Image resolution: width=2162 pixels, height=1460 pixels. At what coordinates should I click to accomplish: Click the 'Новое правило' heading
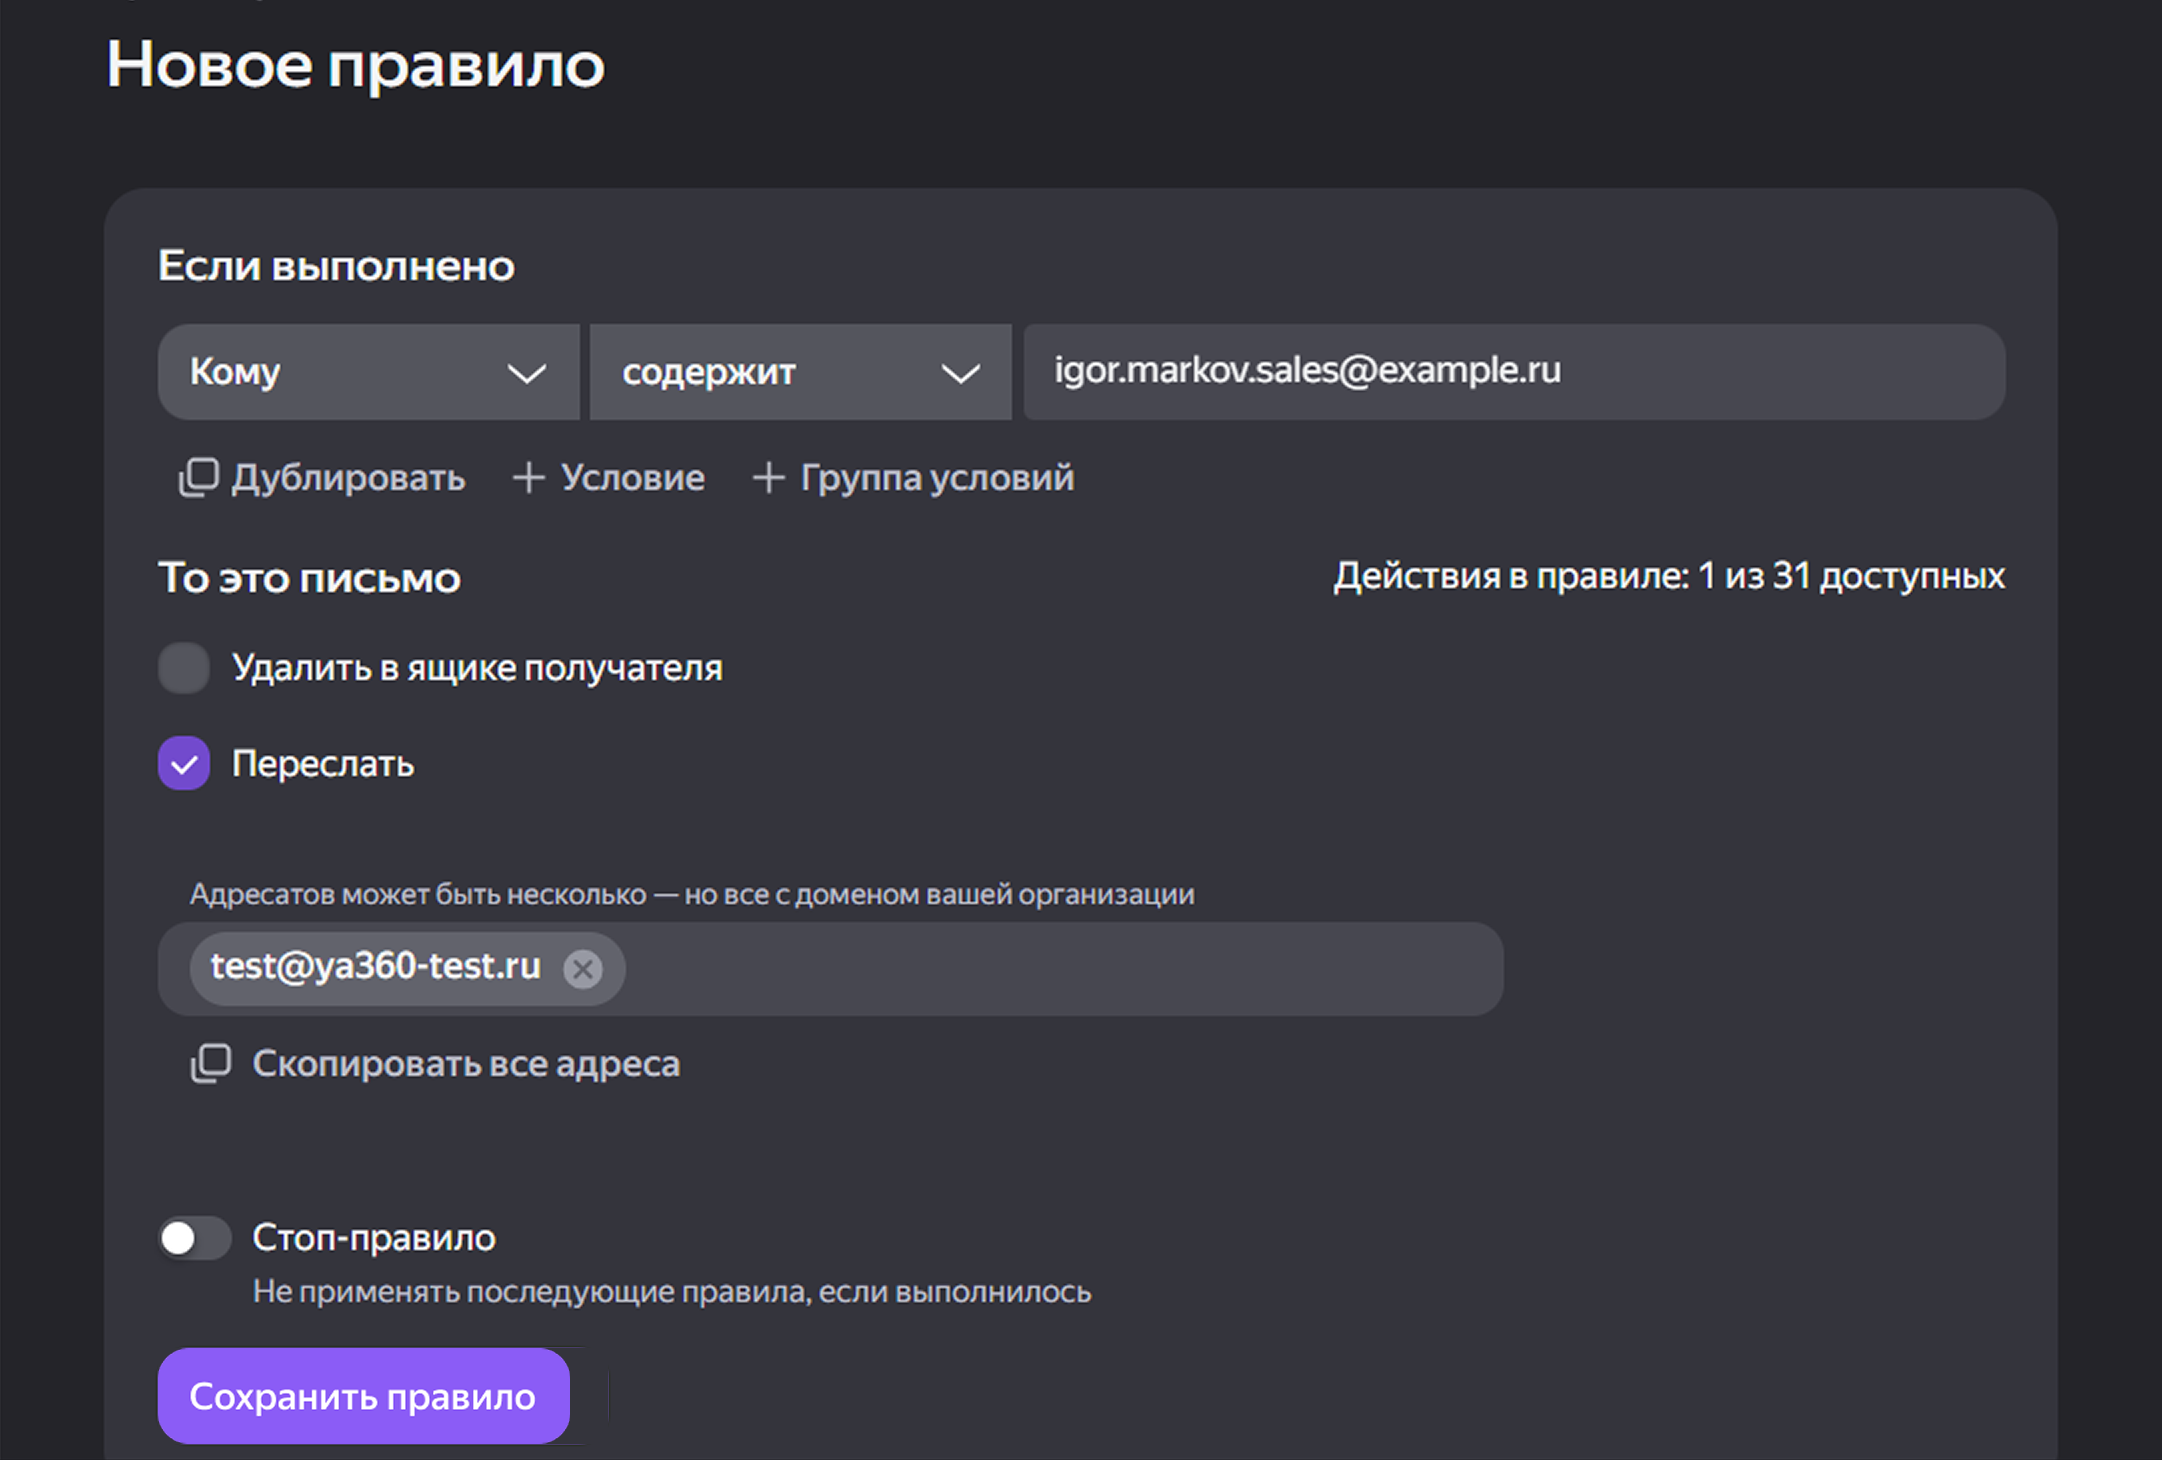[x=356, y=65]
